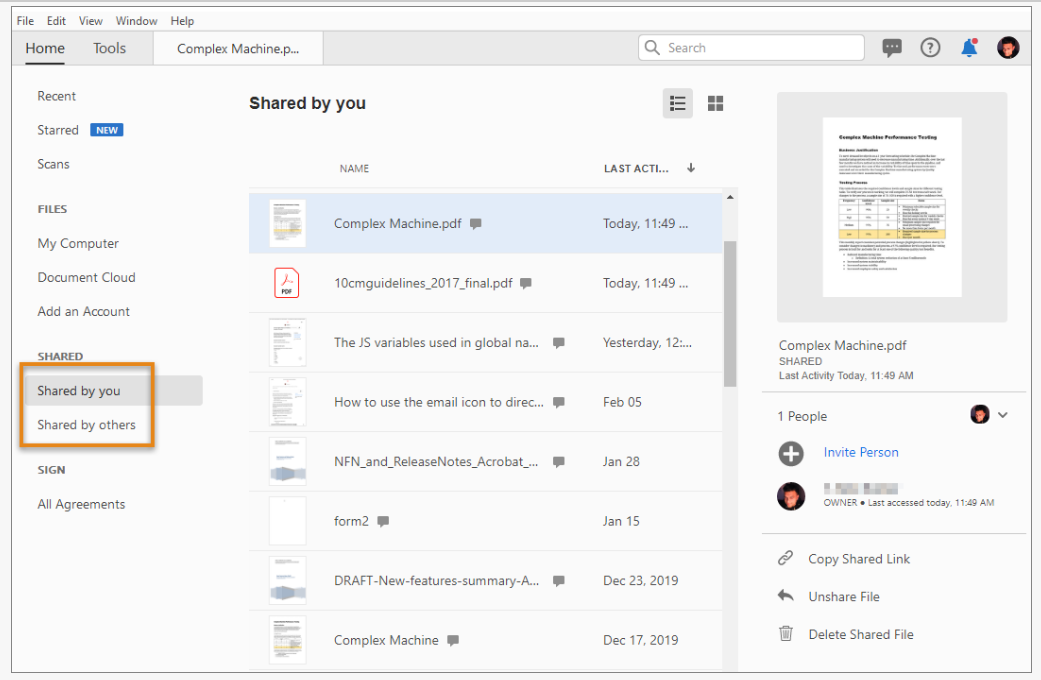Open the feedback chat icon
Viewport: 1041px width, 680px height.
click(x=892, y=47)
